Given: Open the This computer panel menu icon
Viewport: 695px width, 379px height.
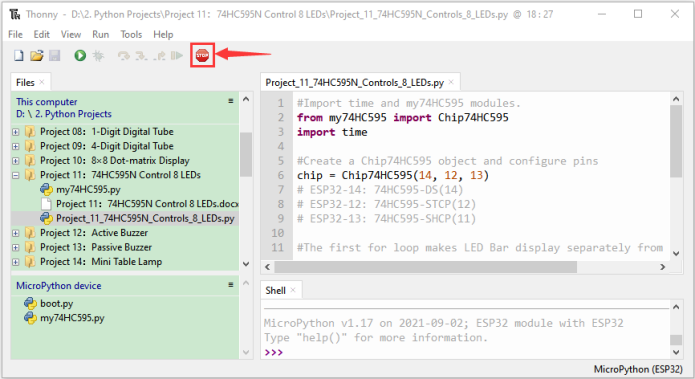Looking at the screenshot, I should pos(230,101).
